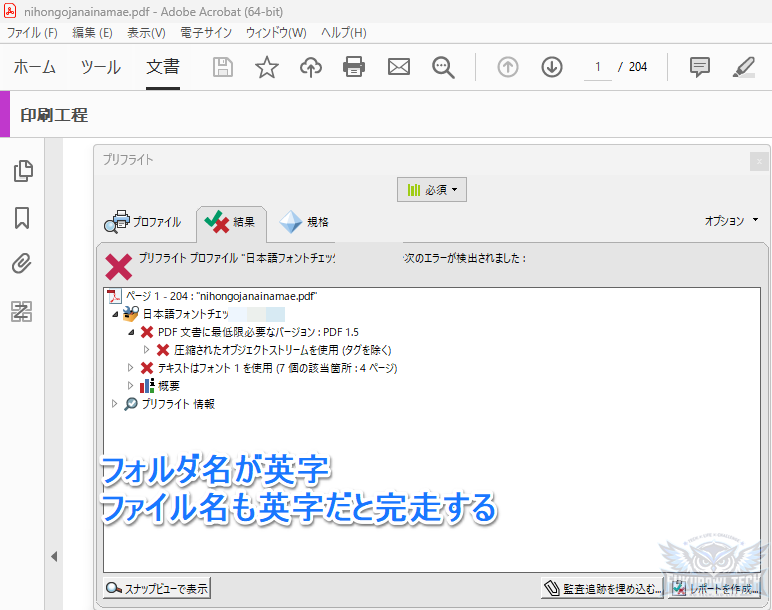Click the upload to cloud icon
Viewport: 772px width, 610px height.
click(x=311, y=67)
